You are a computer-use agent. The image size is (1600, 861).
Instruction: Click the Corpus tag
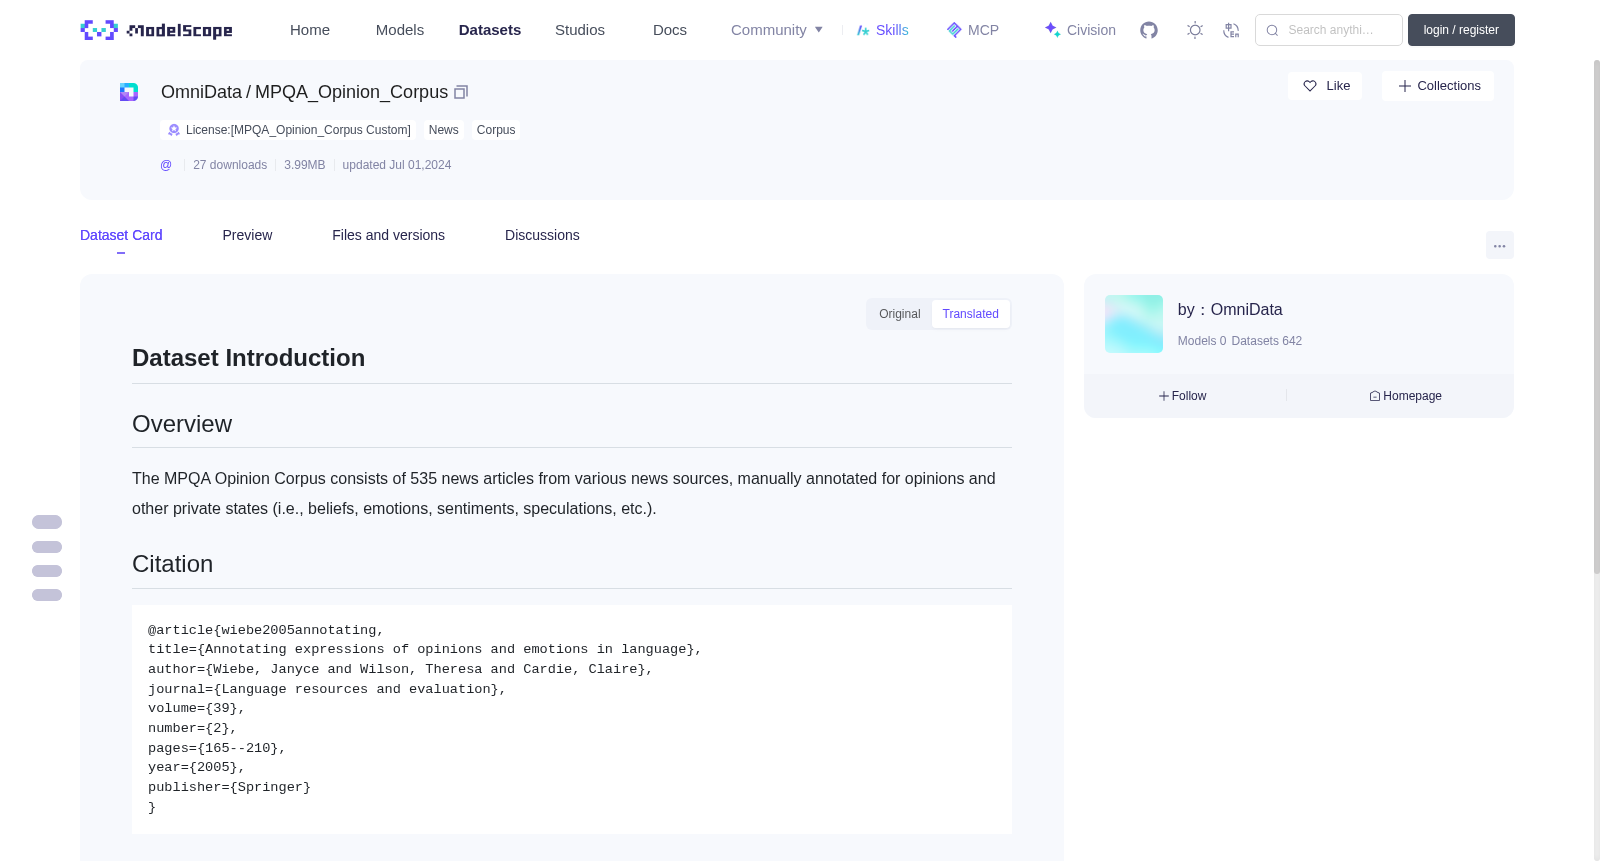pos(496,130)
